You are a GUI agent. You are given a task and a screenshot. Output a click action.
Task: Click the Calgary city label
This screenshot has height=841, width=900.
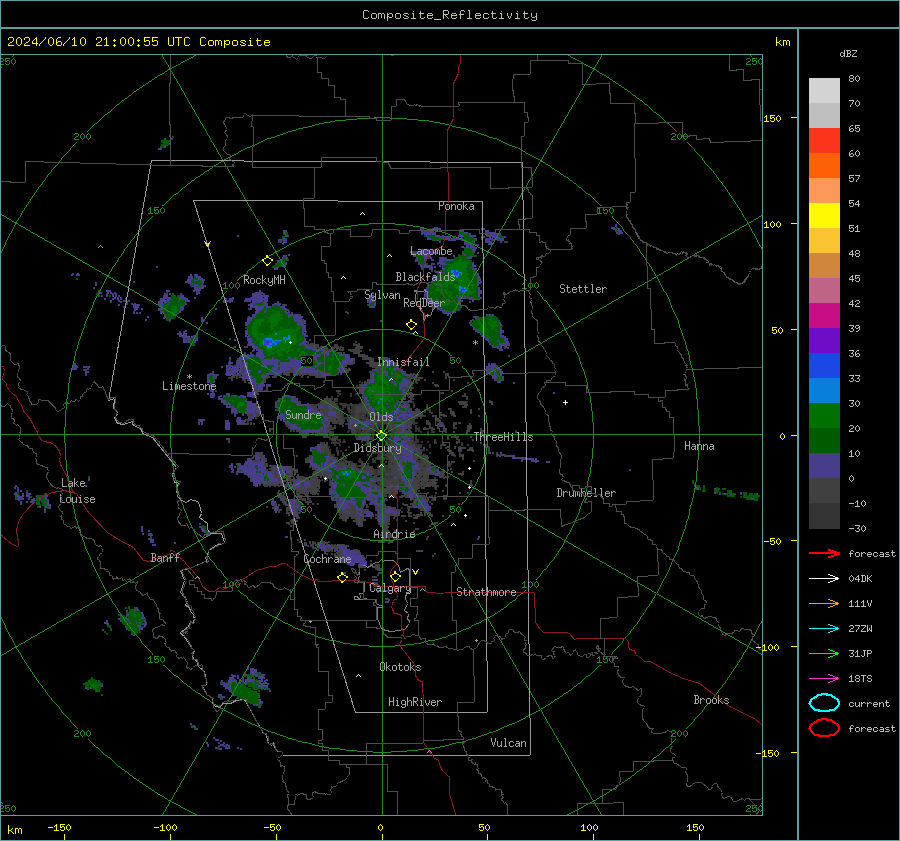[x=390, y=588]
